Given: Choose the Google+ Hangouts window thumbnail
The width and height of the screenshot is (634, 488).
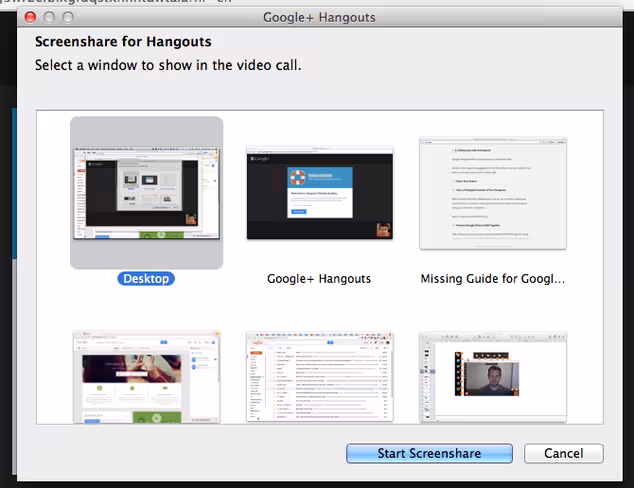Looking at the screenshot, I should pos(320,193).
